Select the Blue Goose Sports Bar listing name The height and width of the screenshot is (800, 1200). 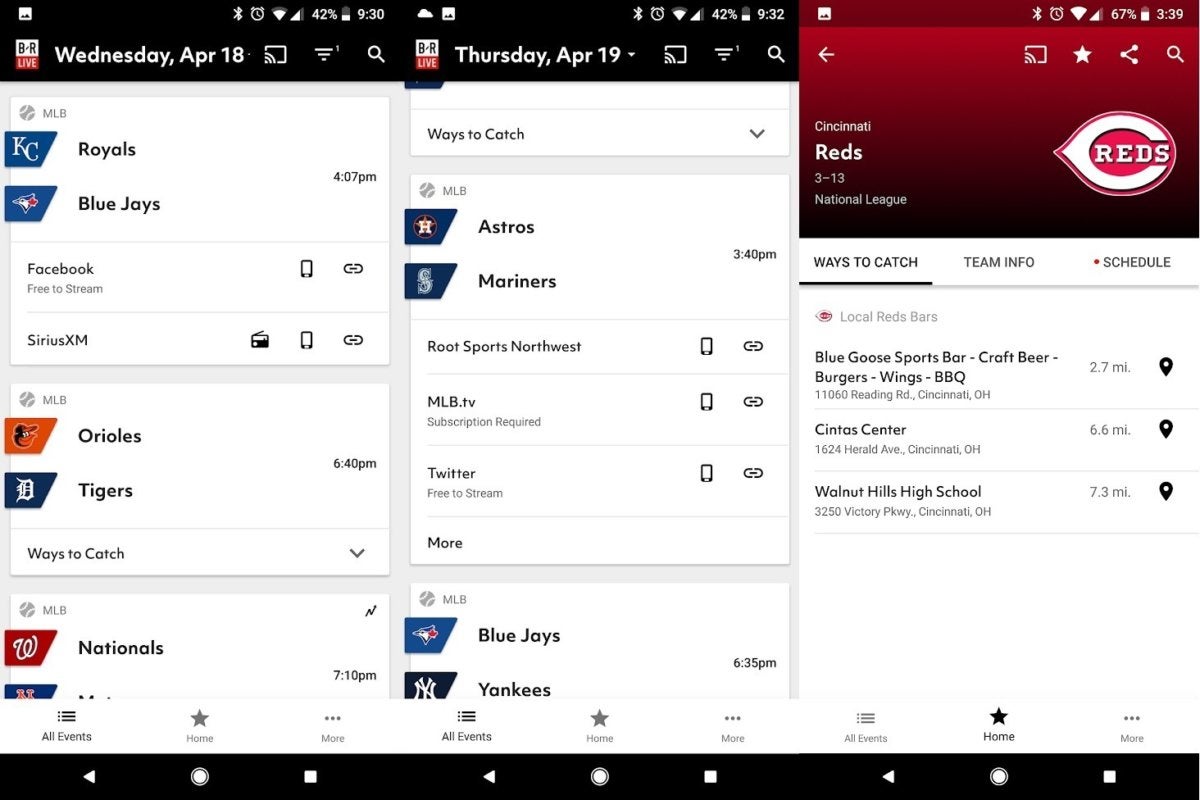tap(936, 367)
